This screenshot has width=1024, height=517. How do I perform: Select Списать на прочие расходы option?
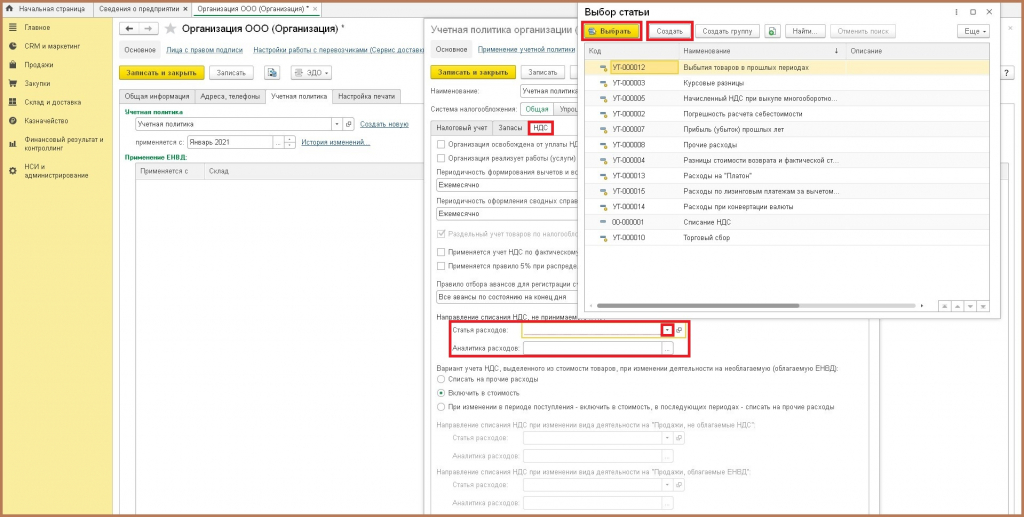(441, 379)
